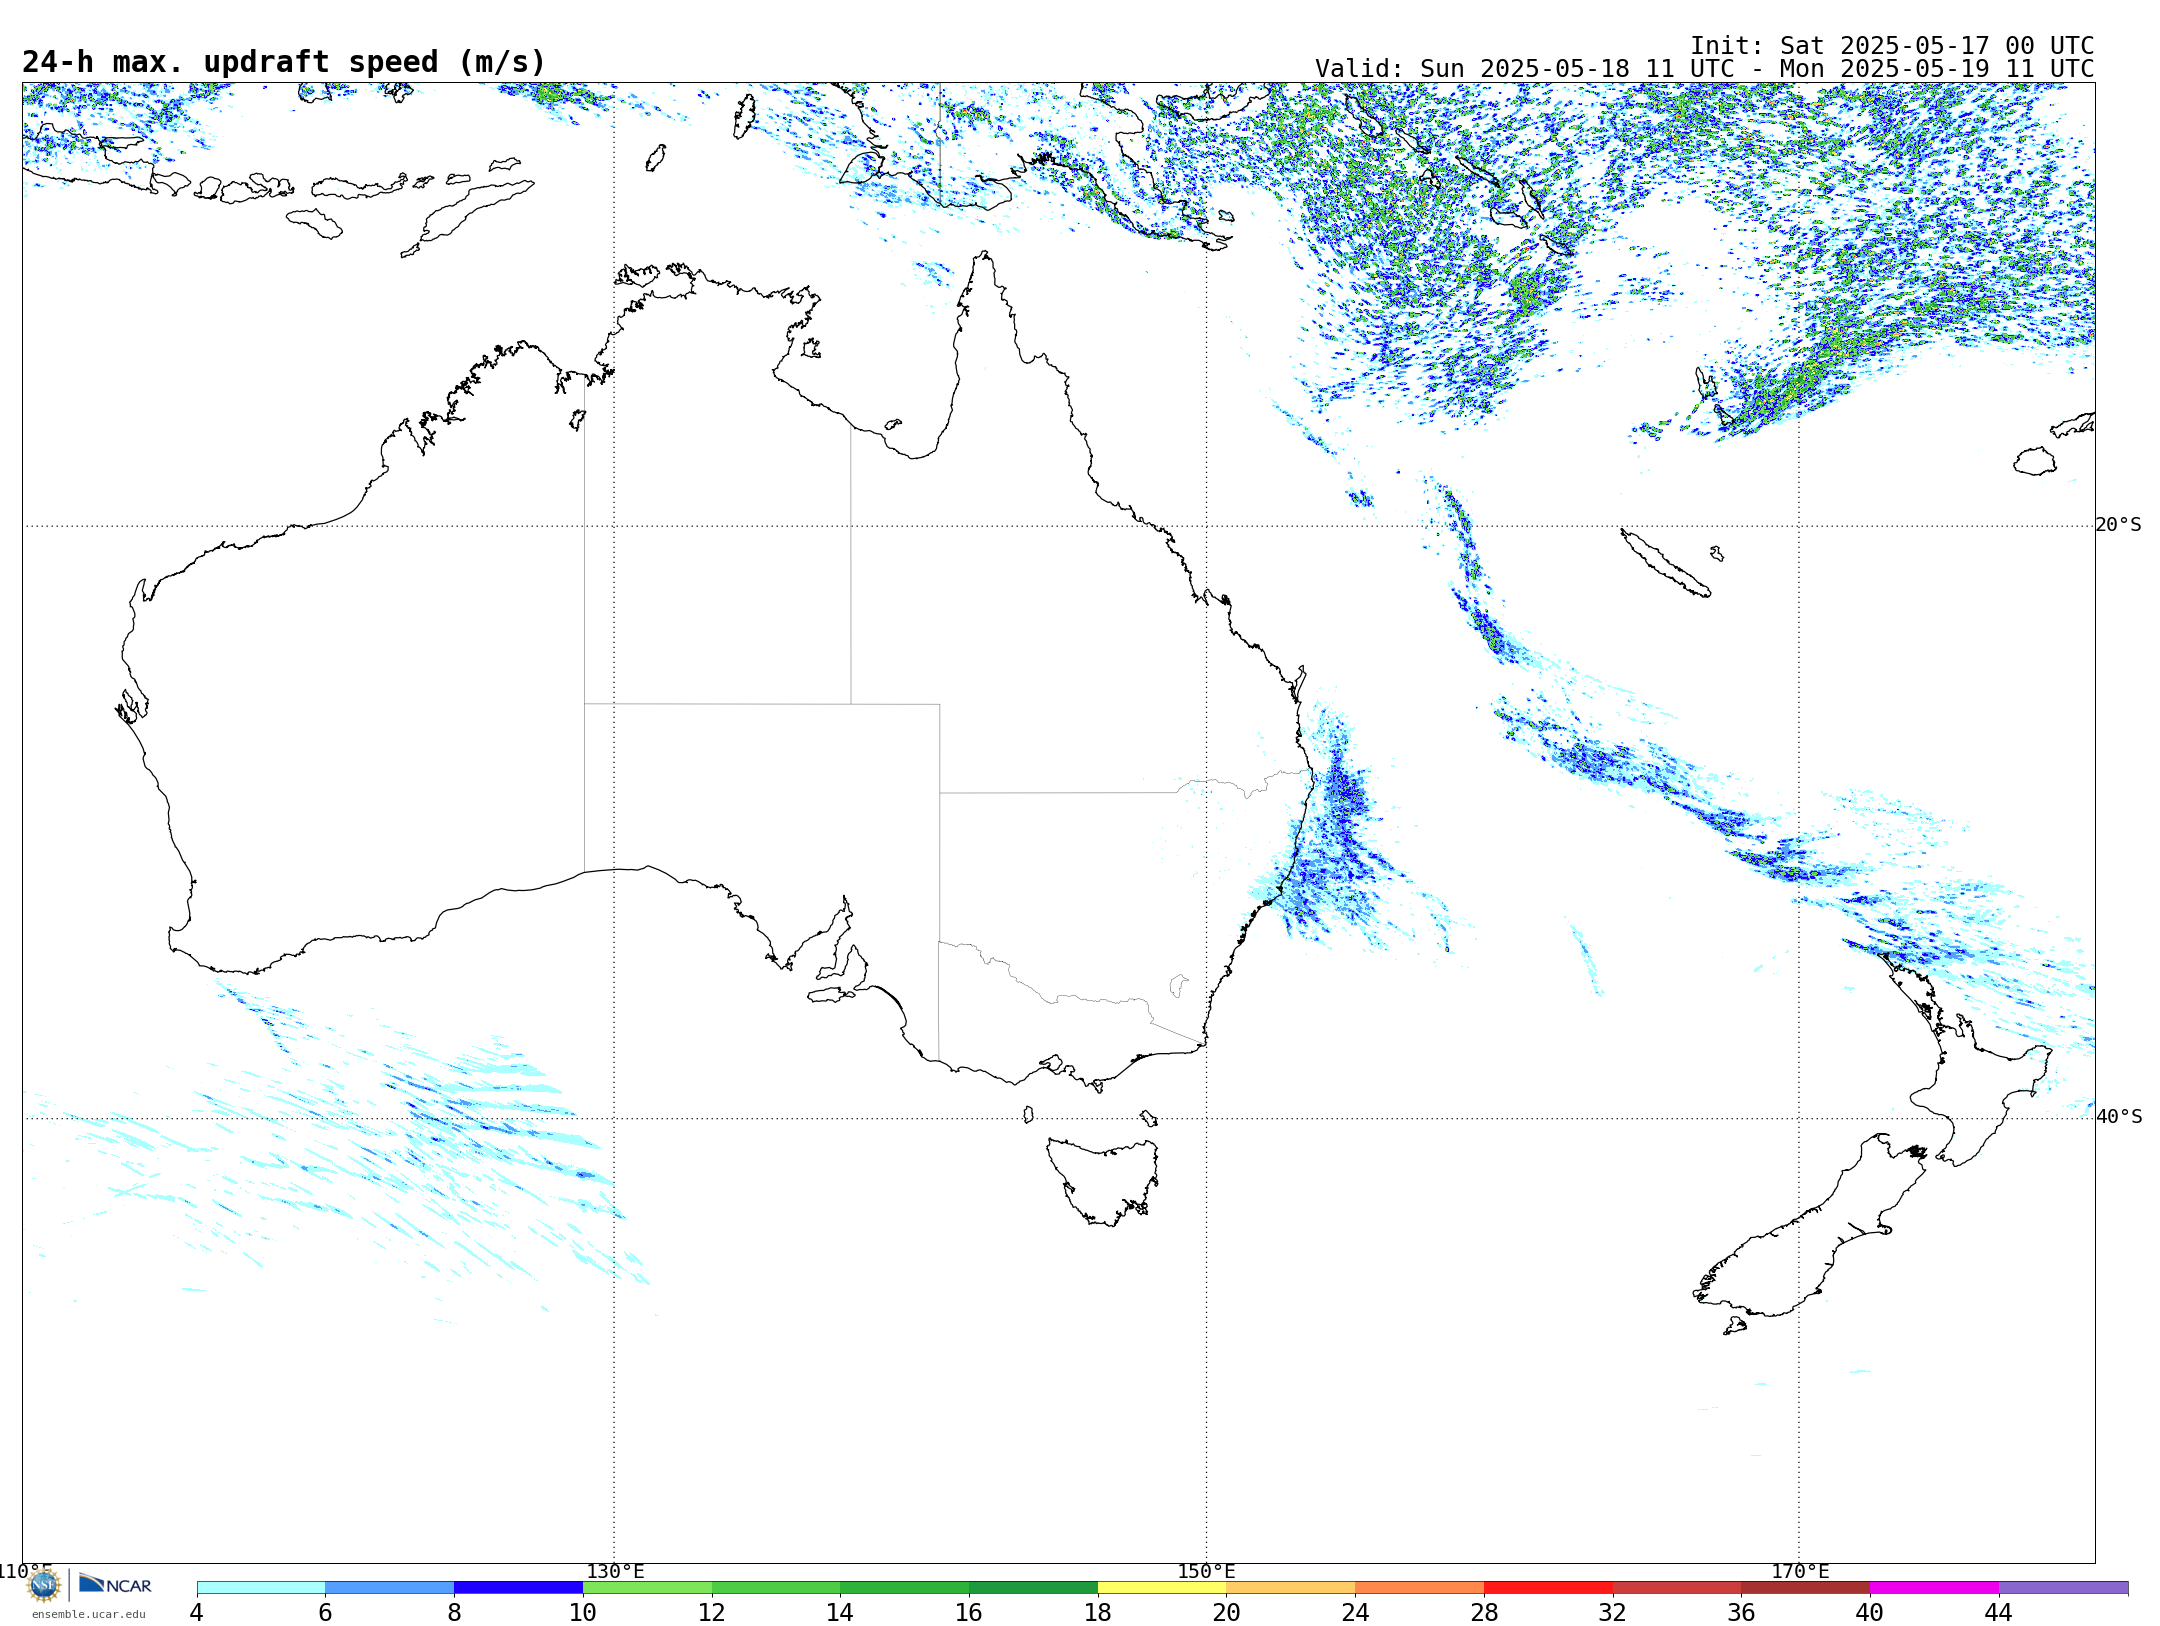Screen dimensions: 2160x1626
Task: Pick the muted red 32–36 m/s swatch
Action: (1677, 1587)
